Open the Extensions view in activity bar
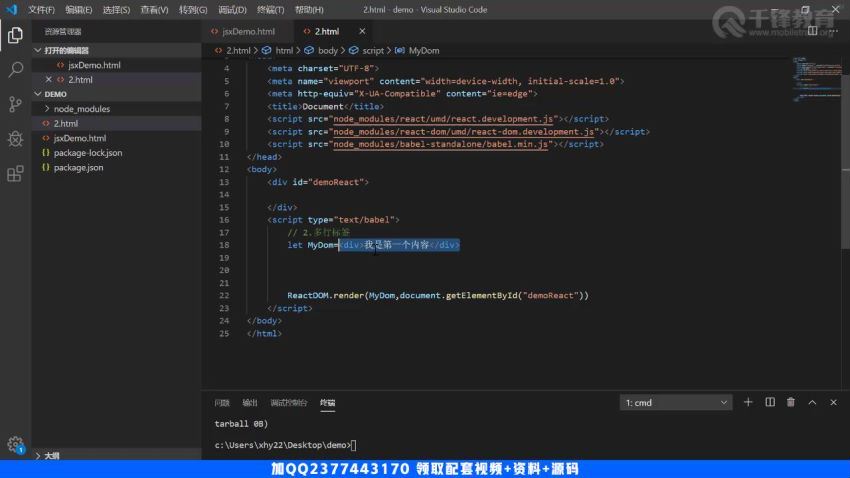850x478 pixels. (x=15, y=173)
